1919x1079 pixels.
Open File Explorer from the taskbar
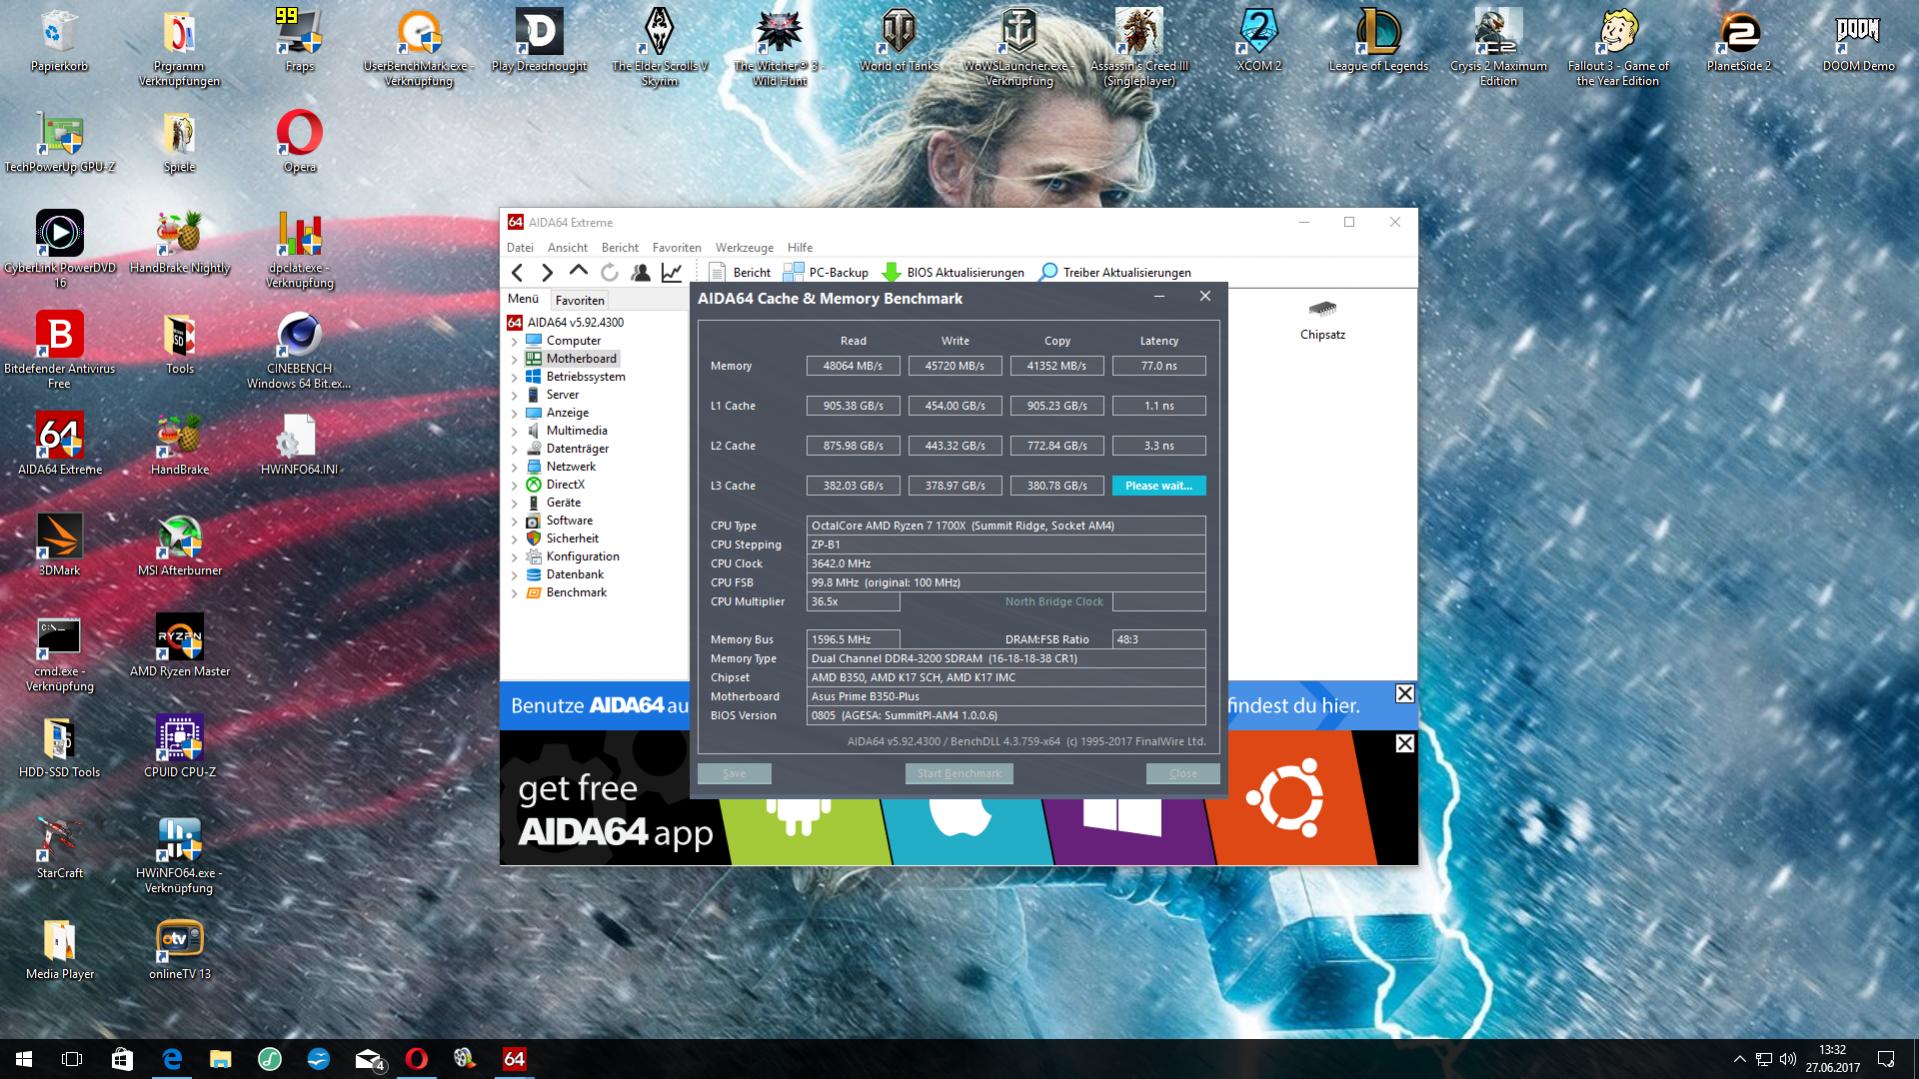[x=221, y=1058]
